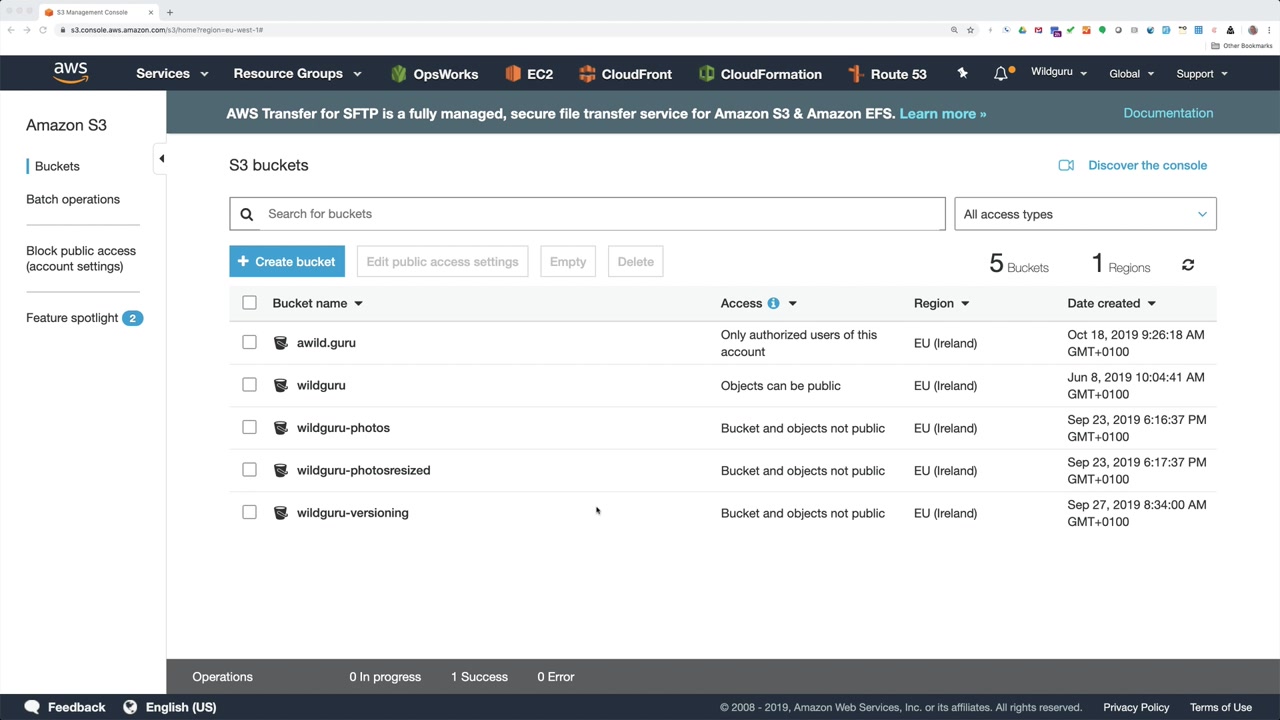The image size is (1280, 720).
Task: Open Batch operations in the sidebar
Action: tap(73, 199)
